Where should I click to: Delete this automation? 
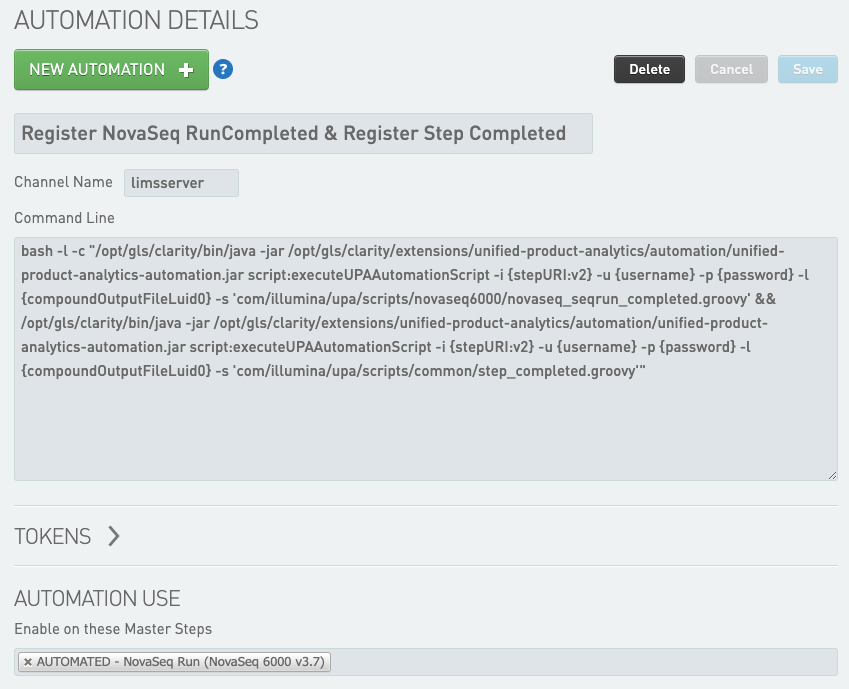point(649,69)
